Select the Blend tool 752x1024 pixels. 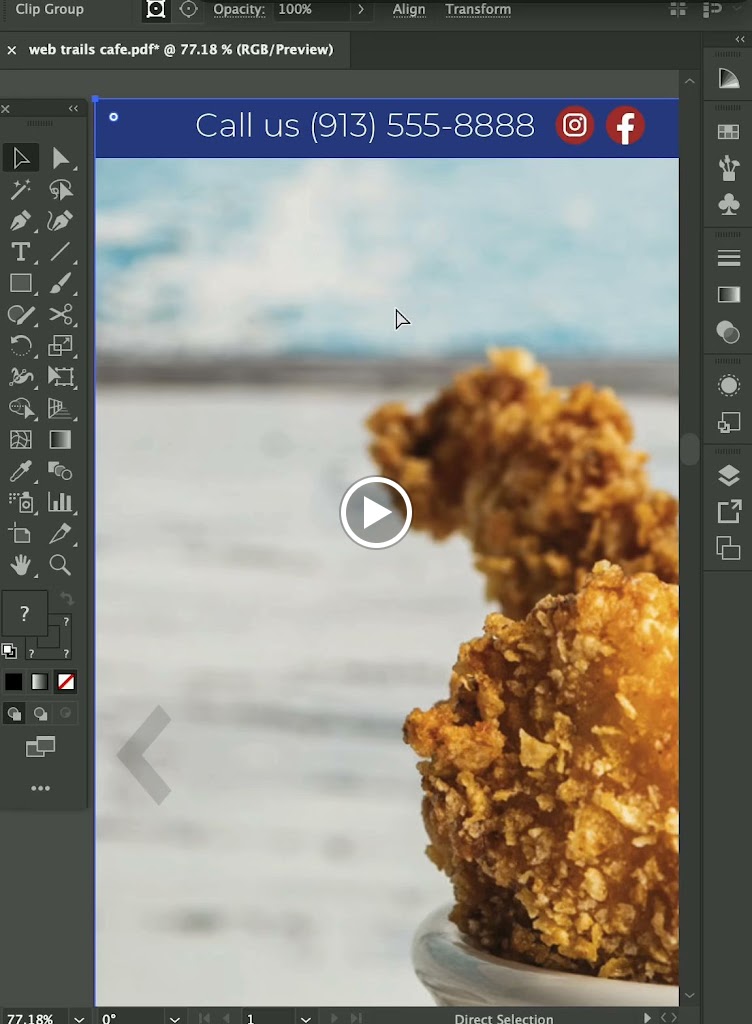click(61, 471)
